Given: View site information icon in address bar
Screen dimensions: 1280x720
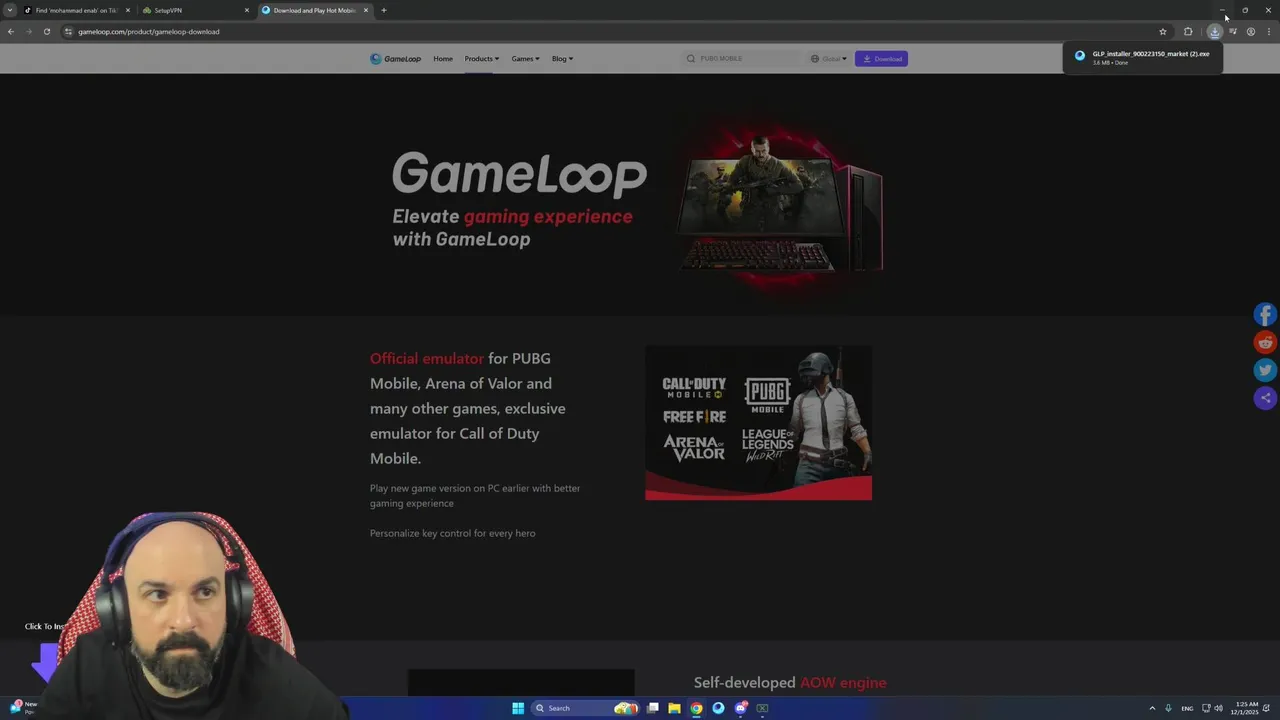Looking at the screenshot, I should tap(68, 31).
